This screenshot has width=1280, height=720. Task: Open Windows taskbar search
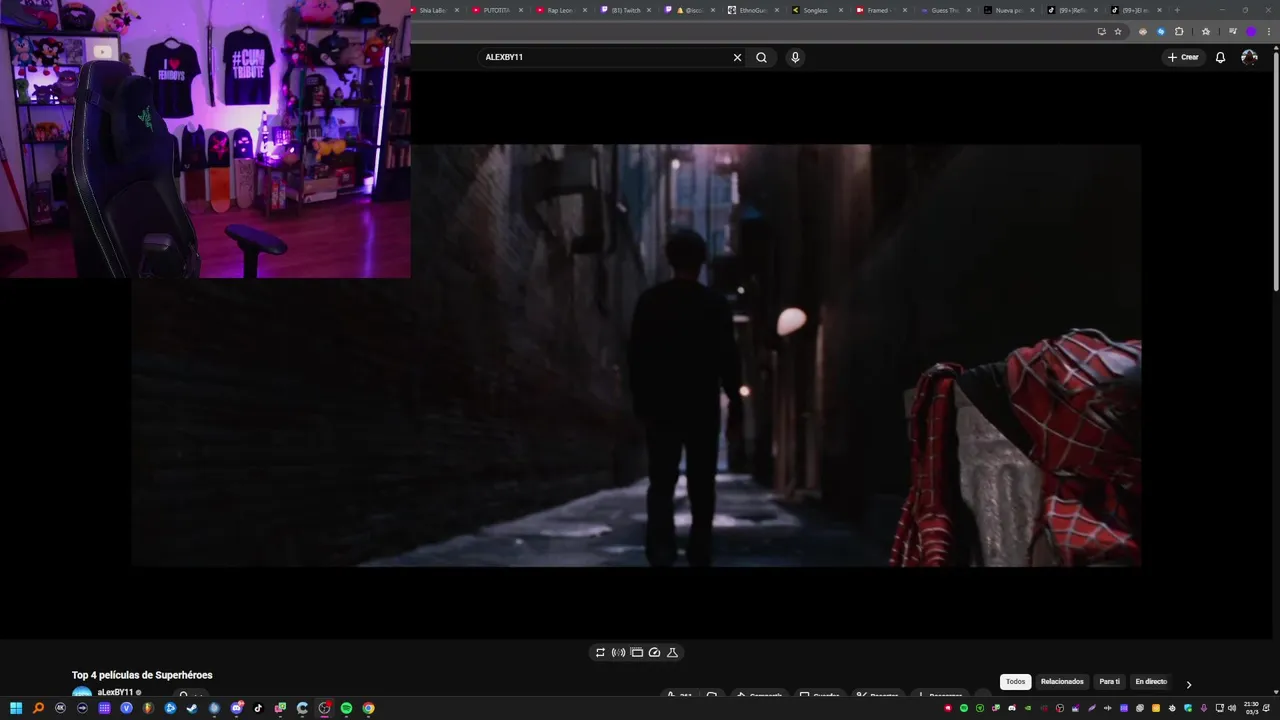pyautogui.click(x=39, y=708)
